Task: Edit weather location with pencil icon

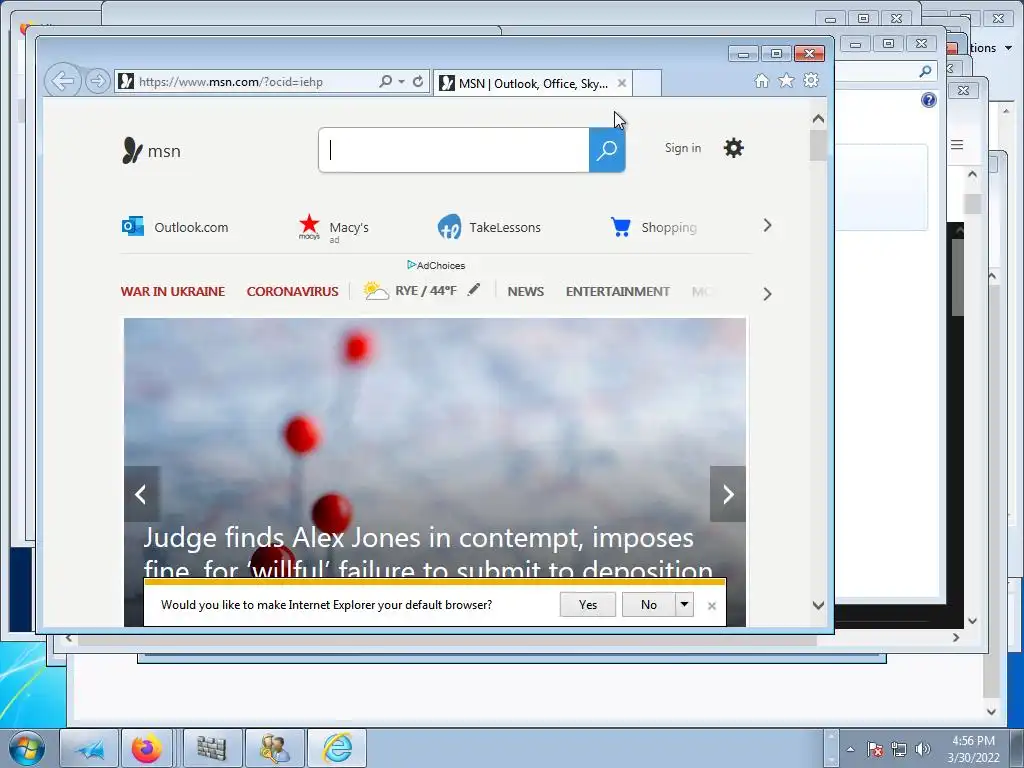Action: (474, 289)
